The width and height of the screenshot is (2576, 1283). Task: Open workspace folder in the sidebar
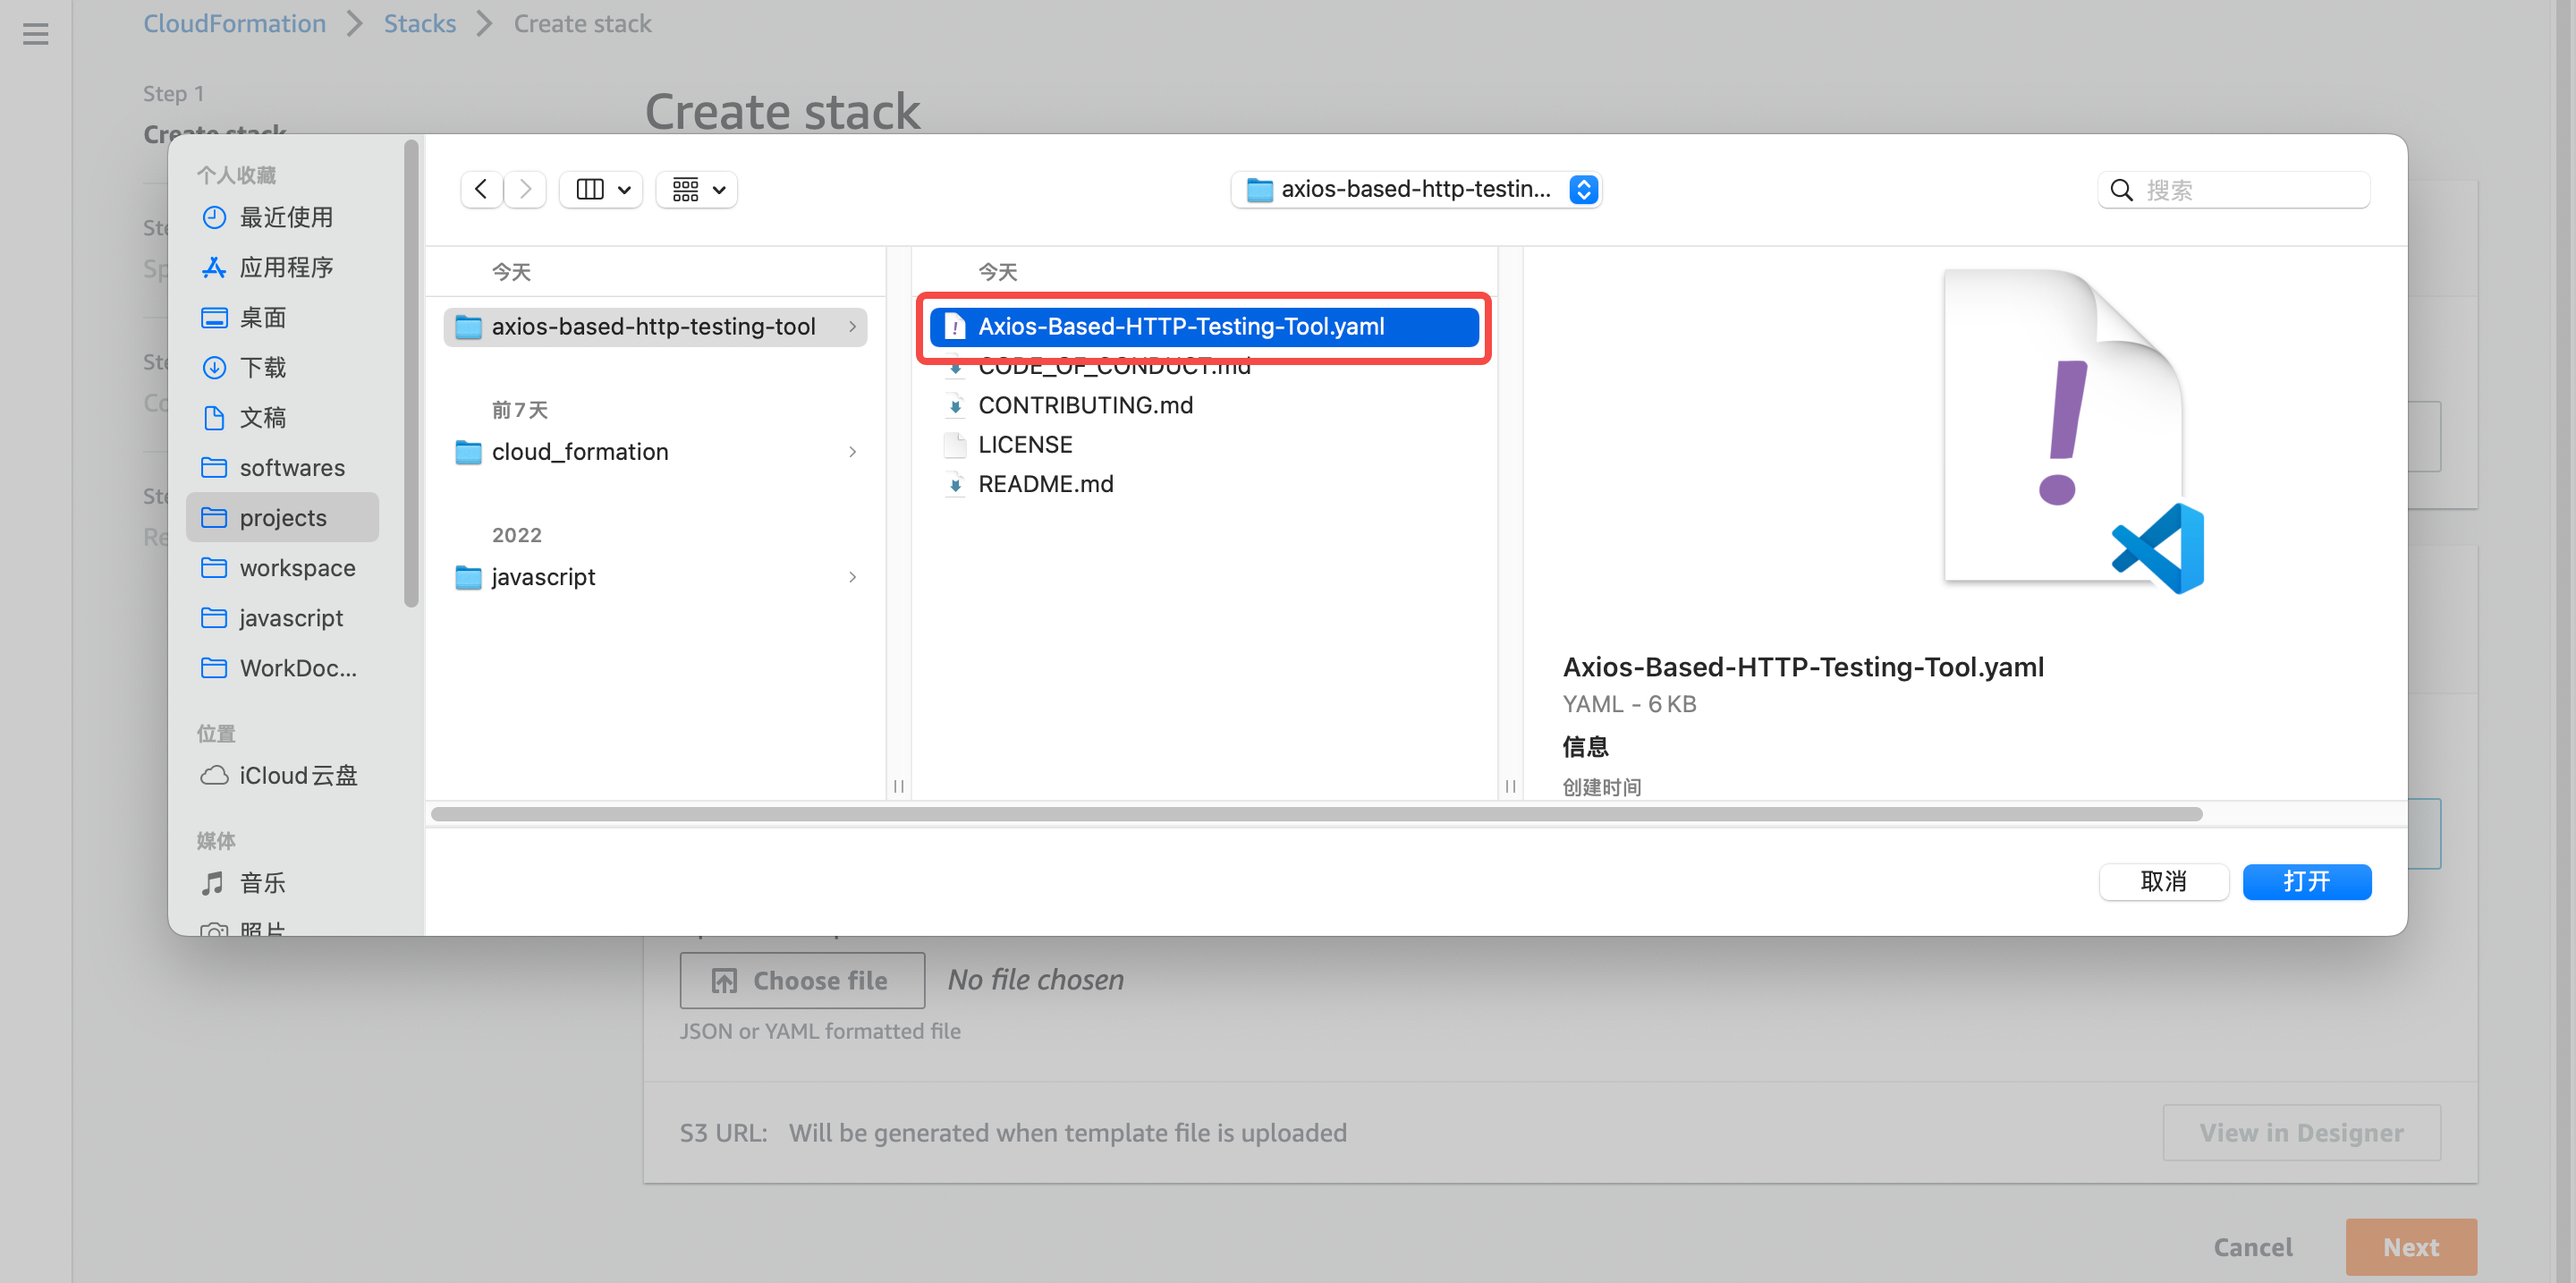(x=282, y=567)
